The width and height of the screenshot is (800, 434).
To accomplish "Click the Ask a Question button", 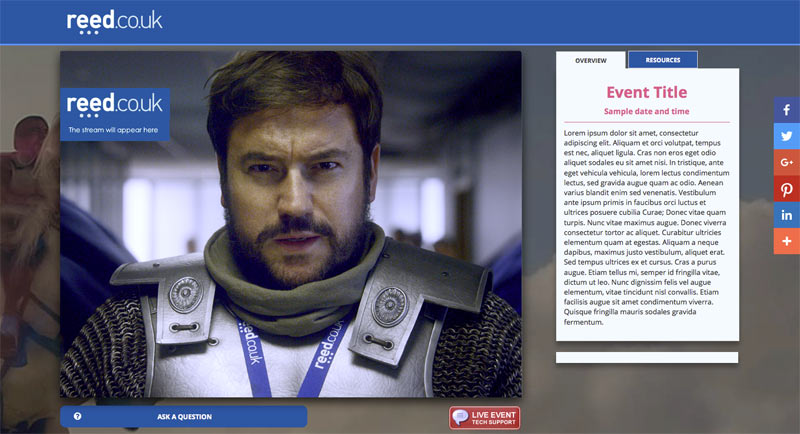I will coord(184,417).
